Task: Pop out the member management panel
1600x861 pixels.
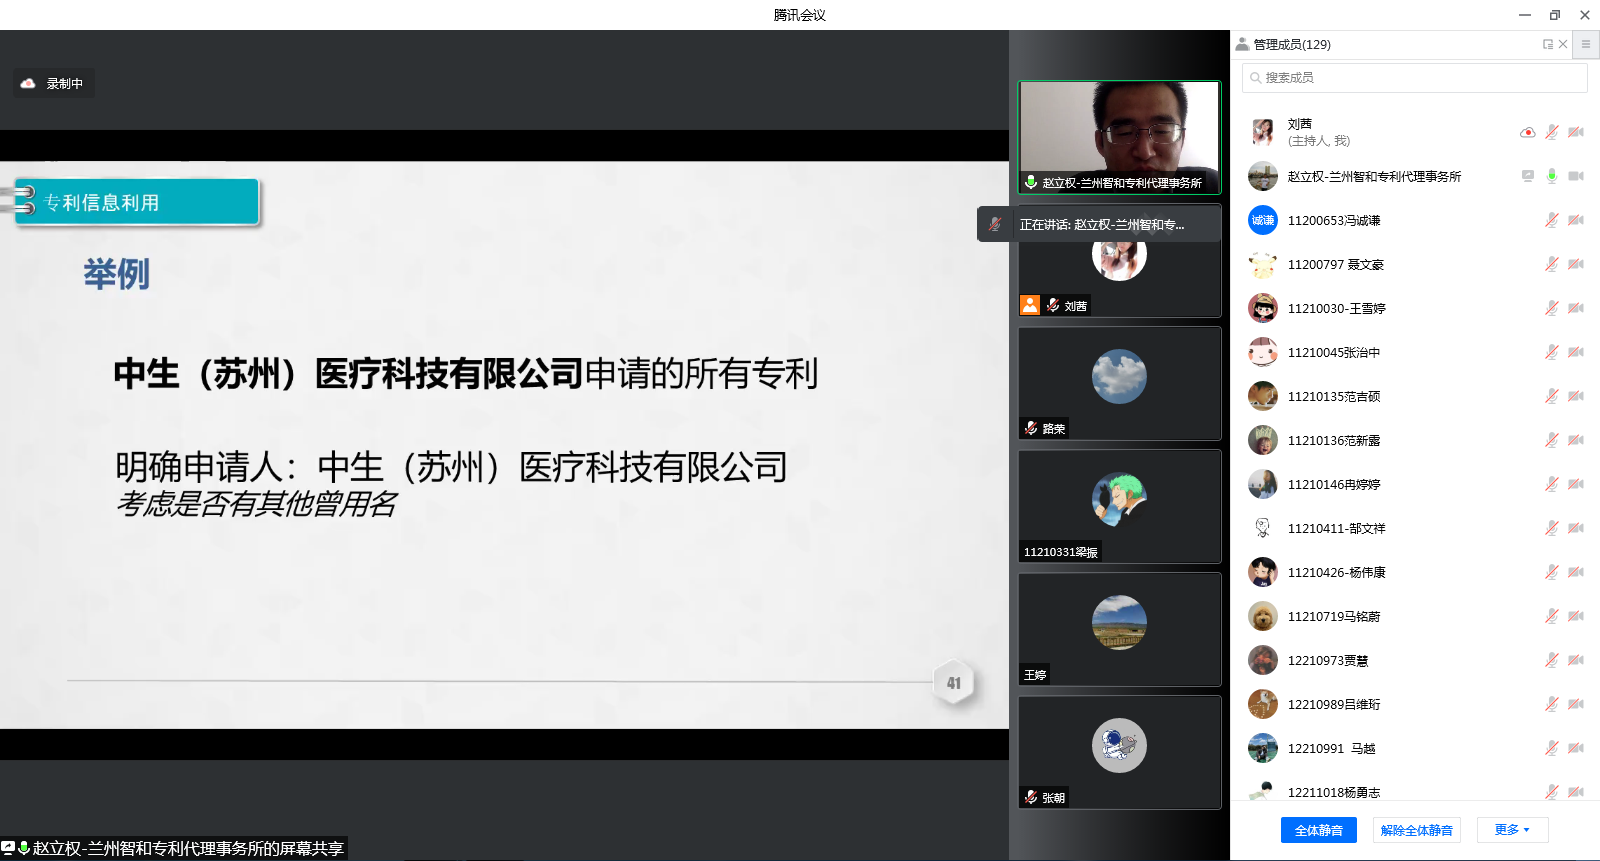Action: click(1548, 44)
